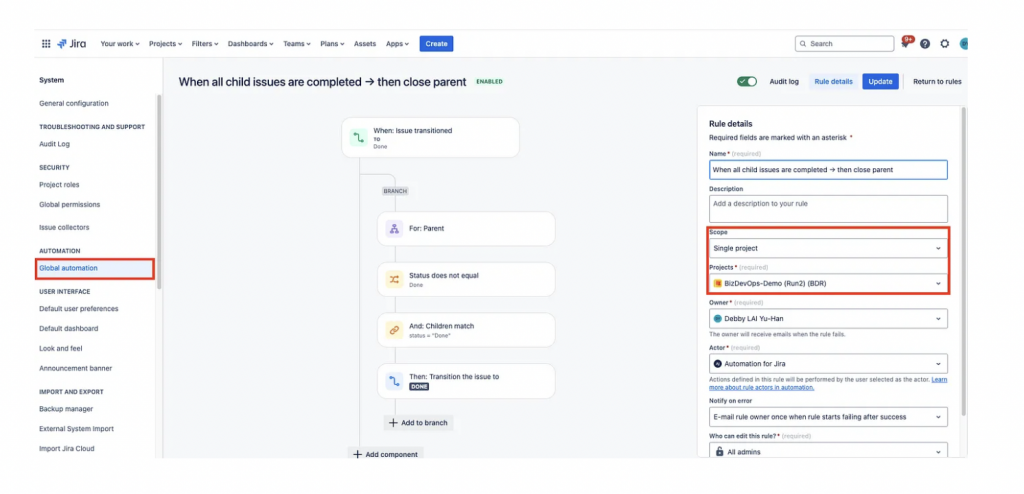The image size is (1024, 494).
Task: Open Audit Log in the sidebar
Action: [x=54, y=144]
